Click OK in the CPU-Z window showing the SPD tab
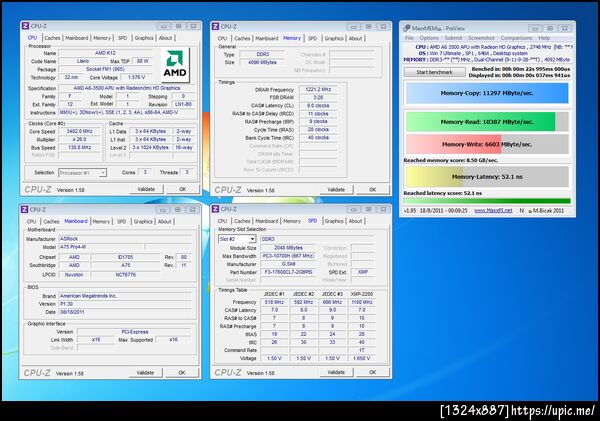The width and height of the screenshot is (600, 421). pos(373,372)
